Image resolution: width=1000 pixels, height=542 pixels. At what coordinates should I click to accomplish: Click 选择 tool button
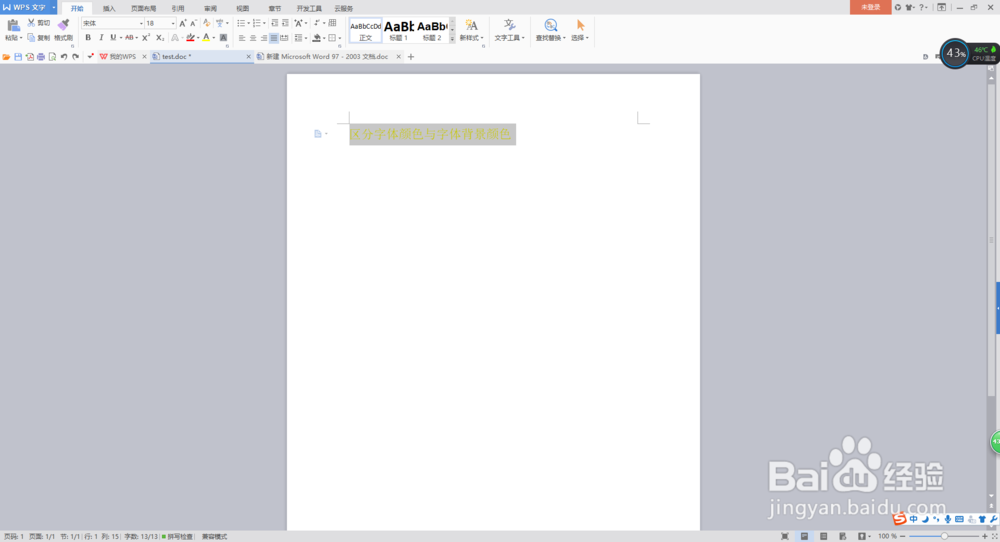[x=580, y=30]
